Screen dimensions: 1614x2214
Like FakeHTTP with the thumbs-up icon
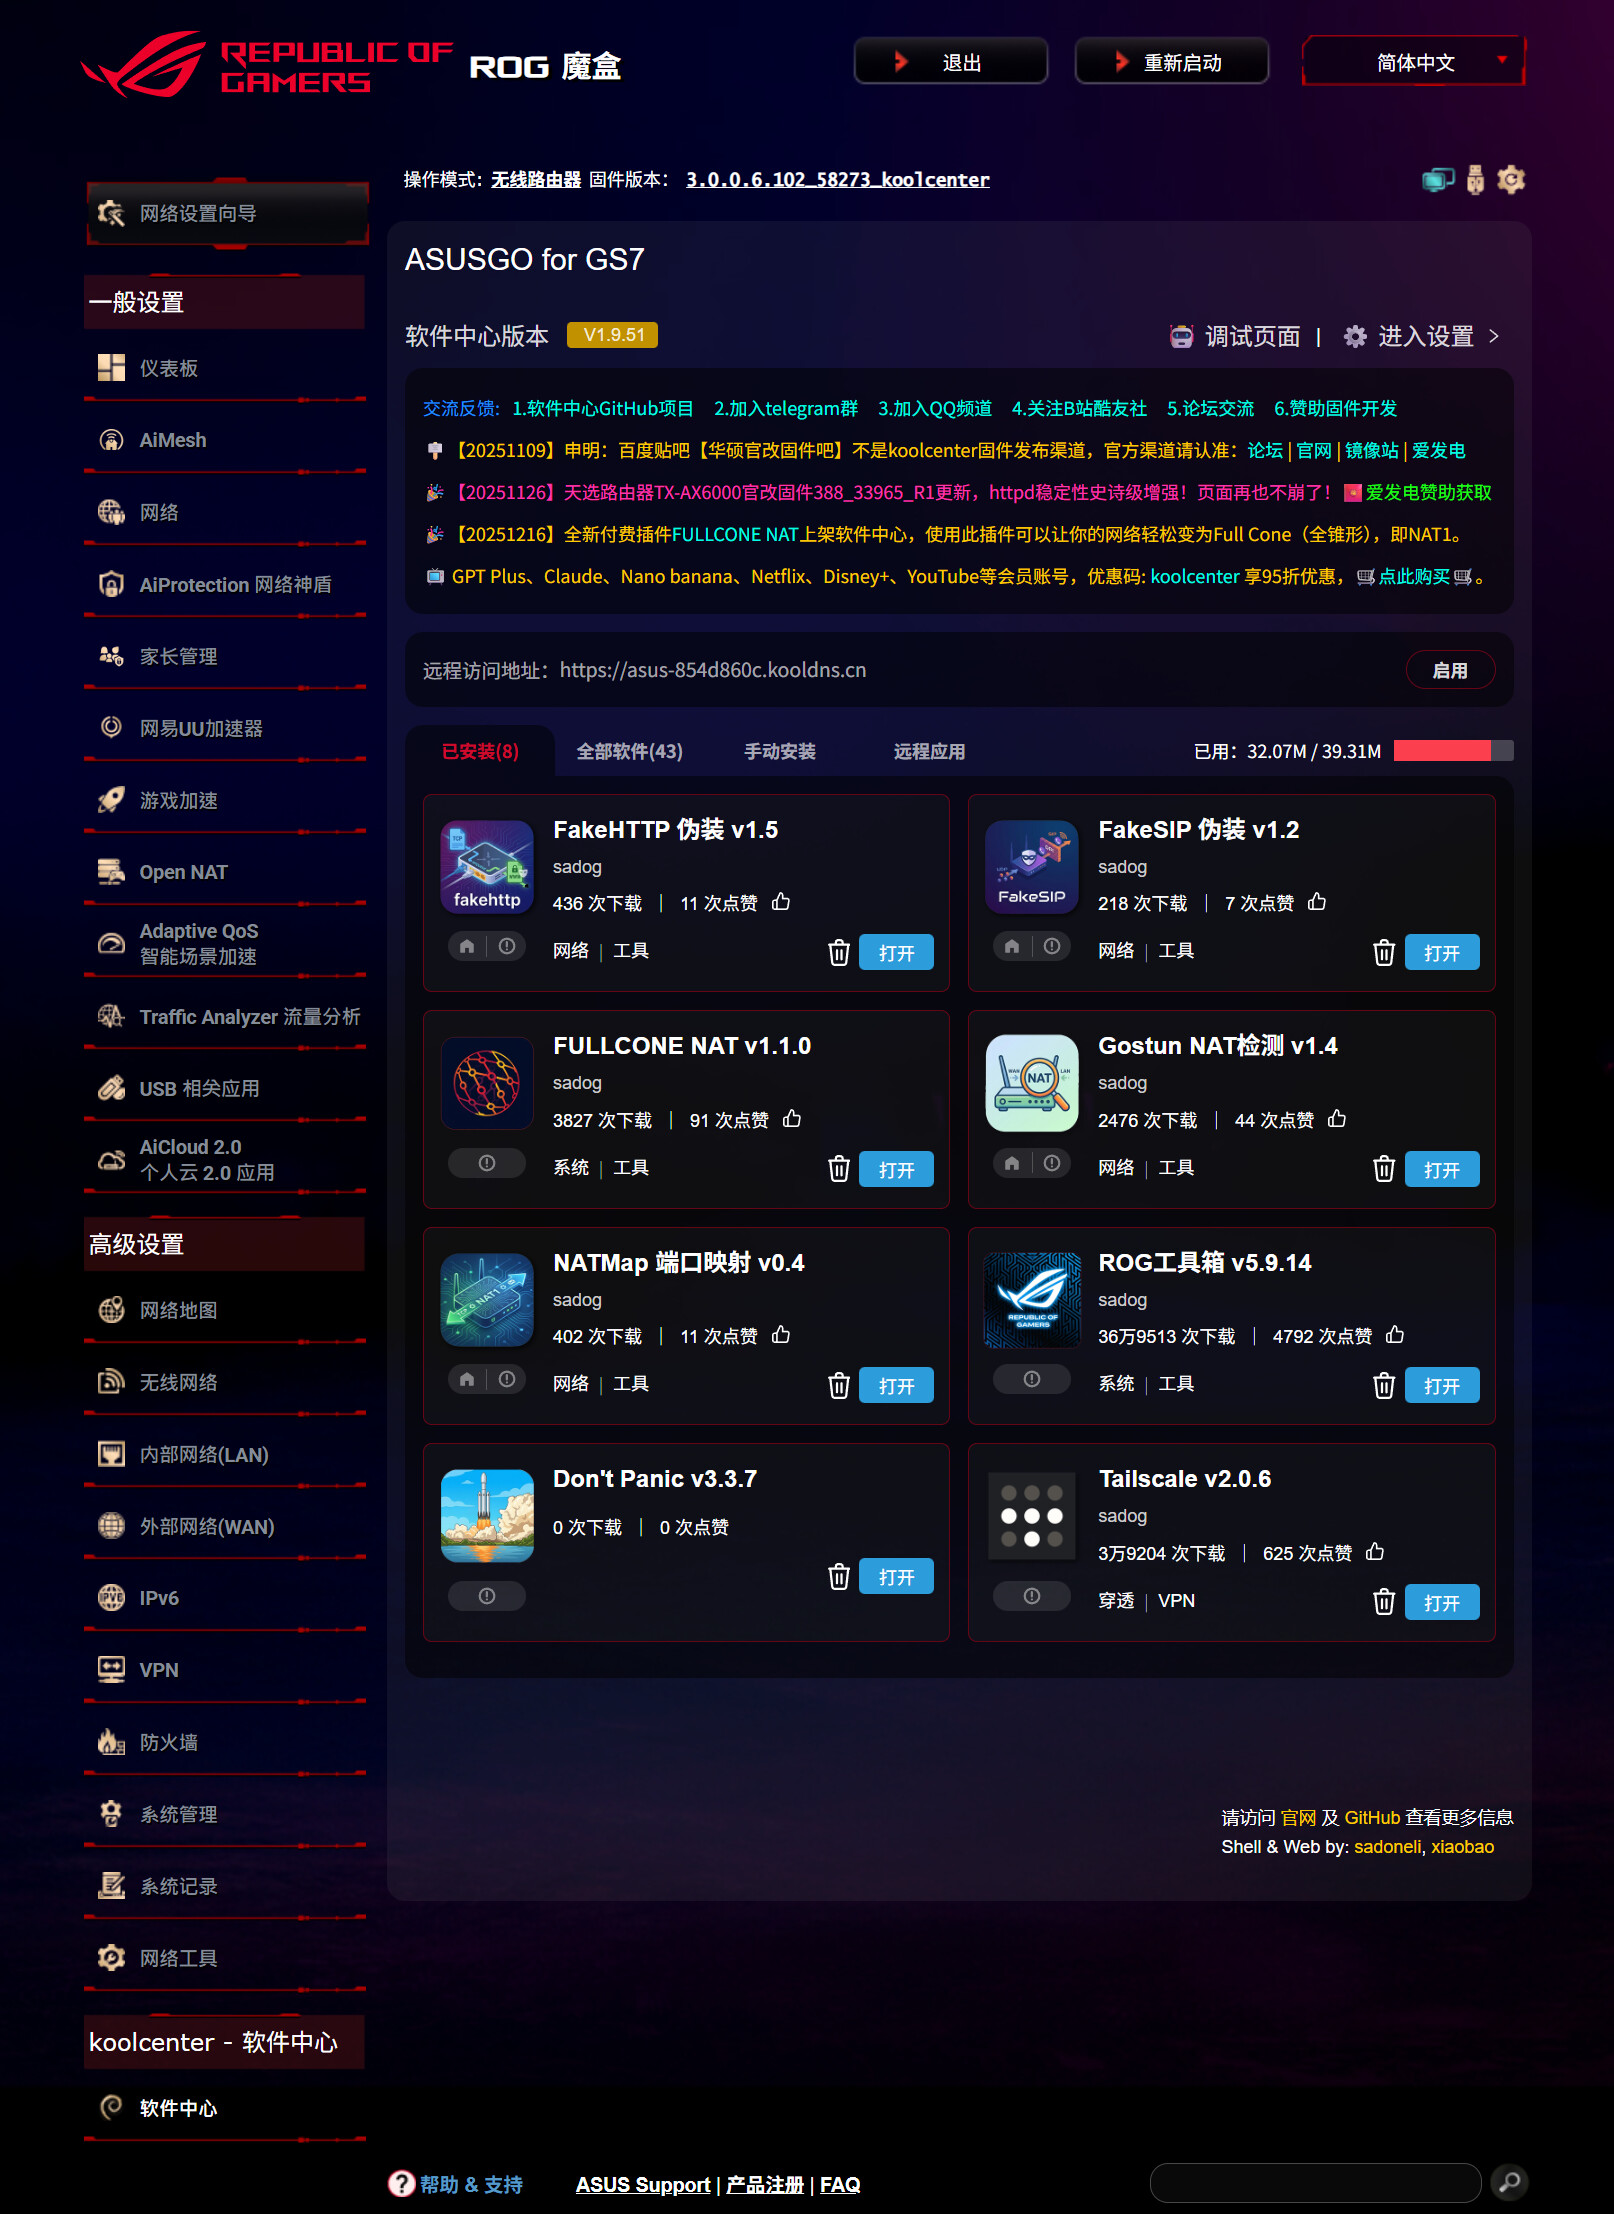(781, 902)
